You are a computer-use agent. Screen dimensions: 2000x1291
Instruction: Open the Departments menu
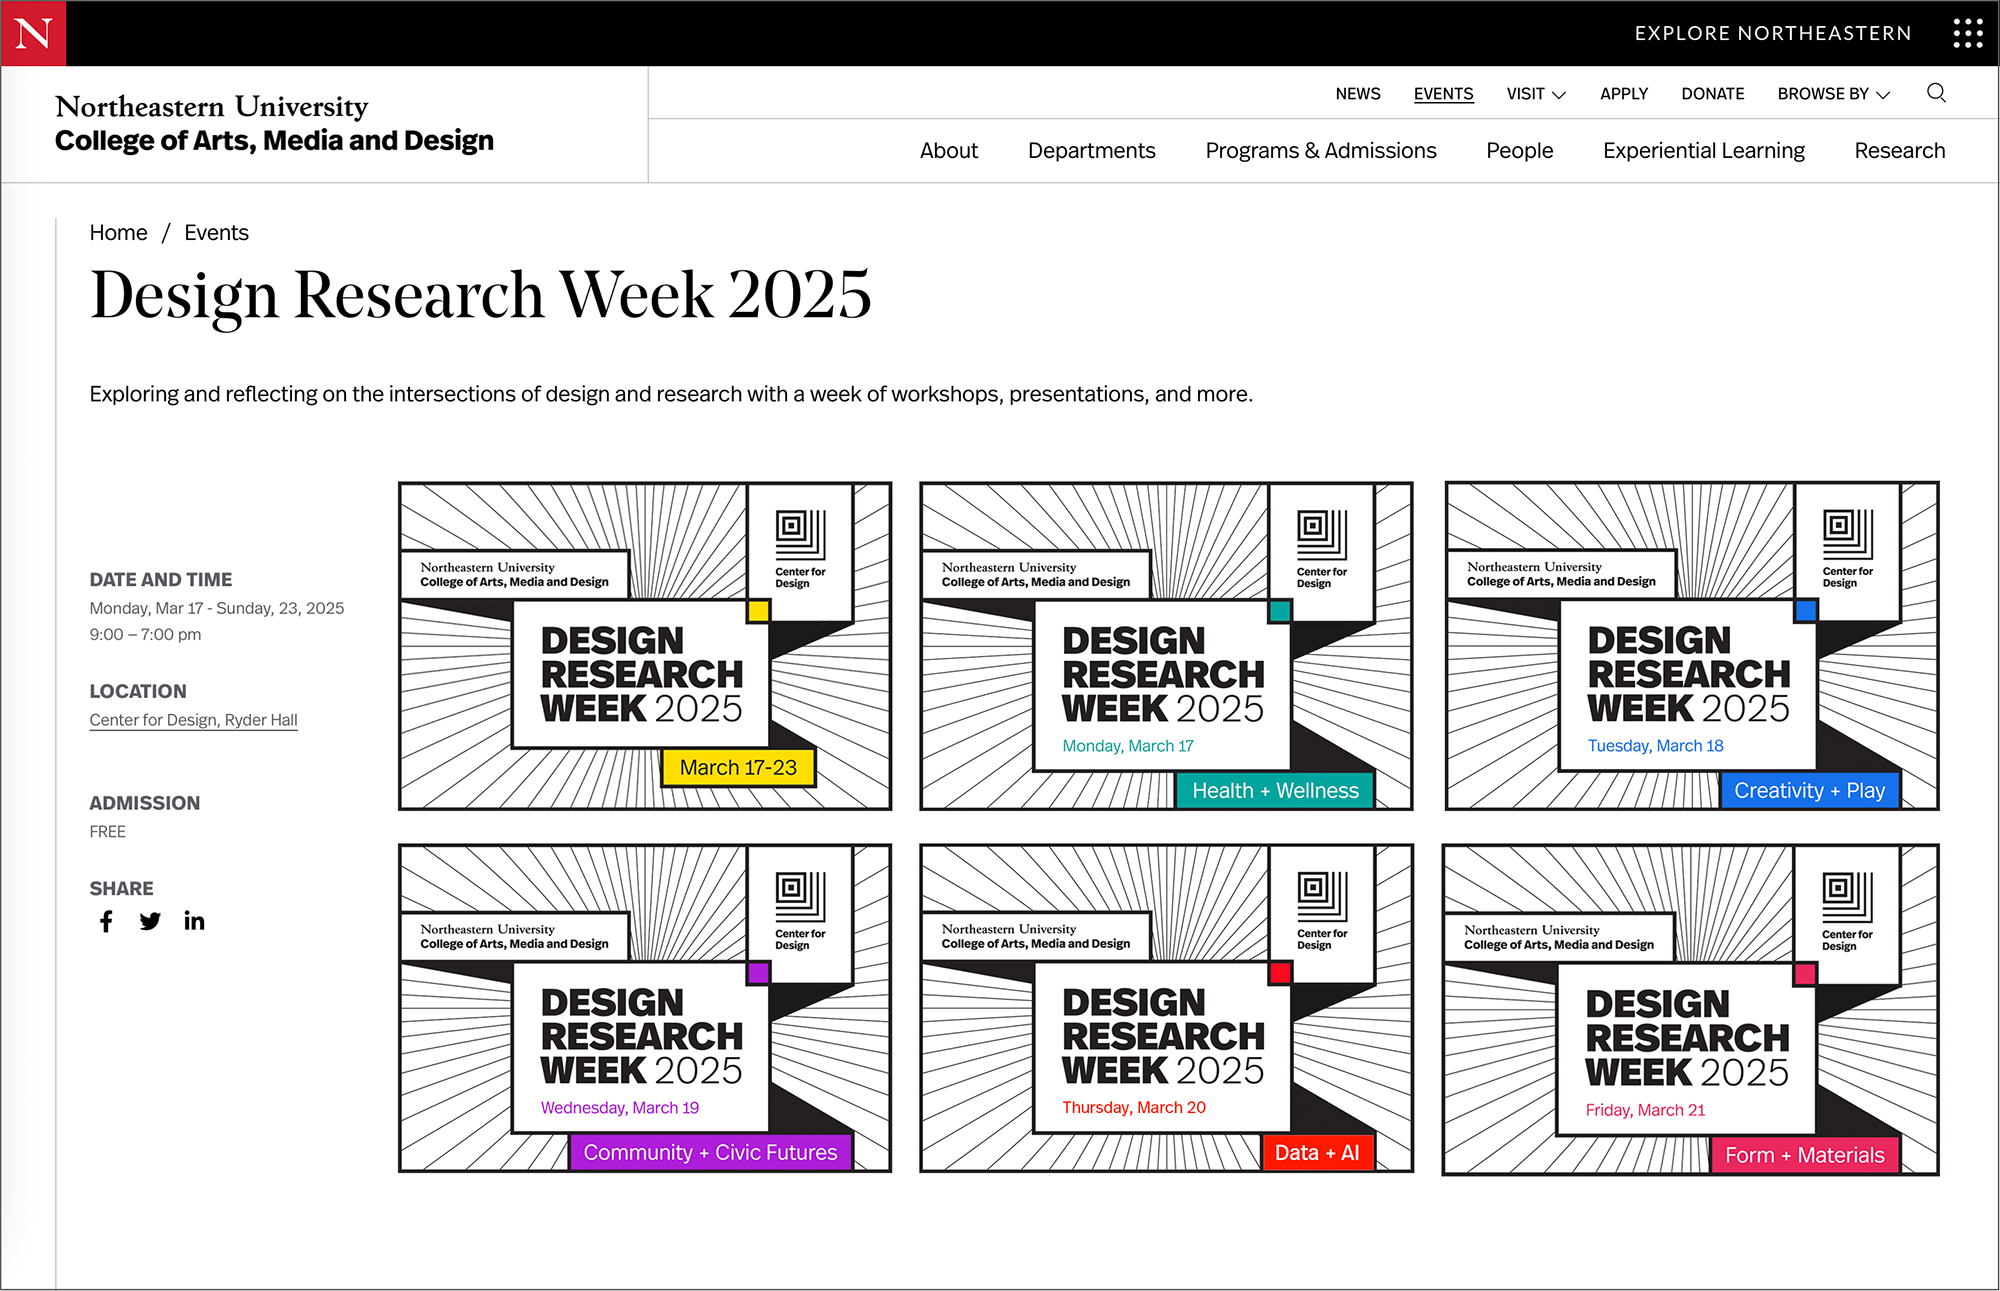point(1091,150)
